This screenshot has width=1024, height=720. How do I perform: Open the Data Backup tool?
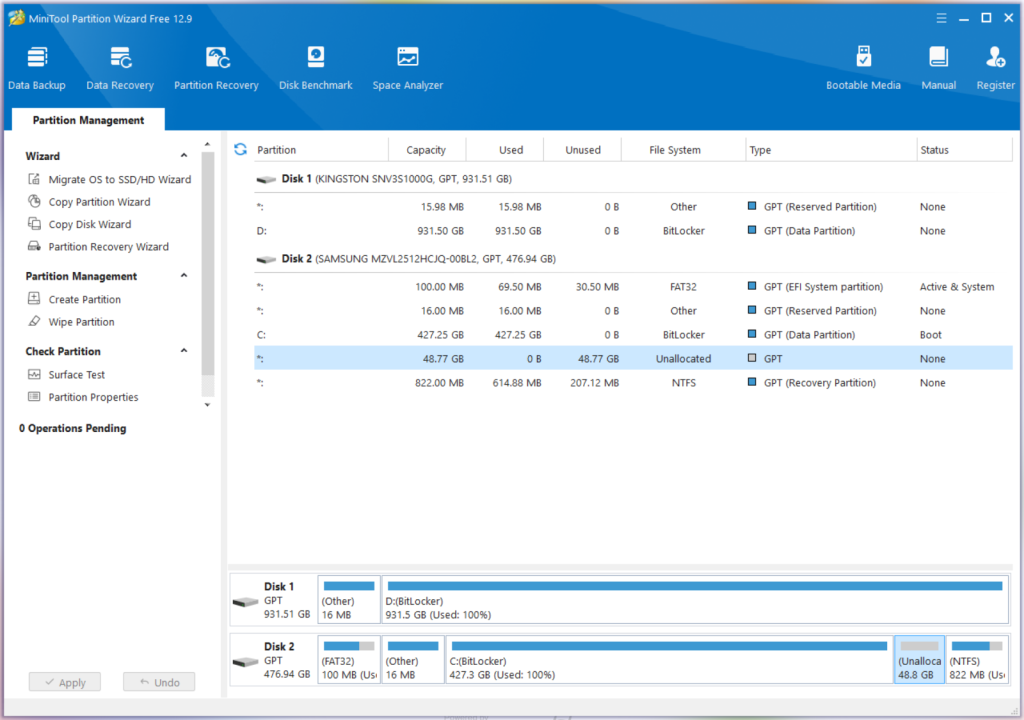click(37, 67)
